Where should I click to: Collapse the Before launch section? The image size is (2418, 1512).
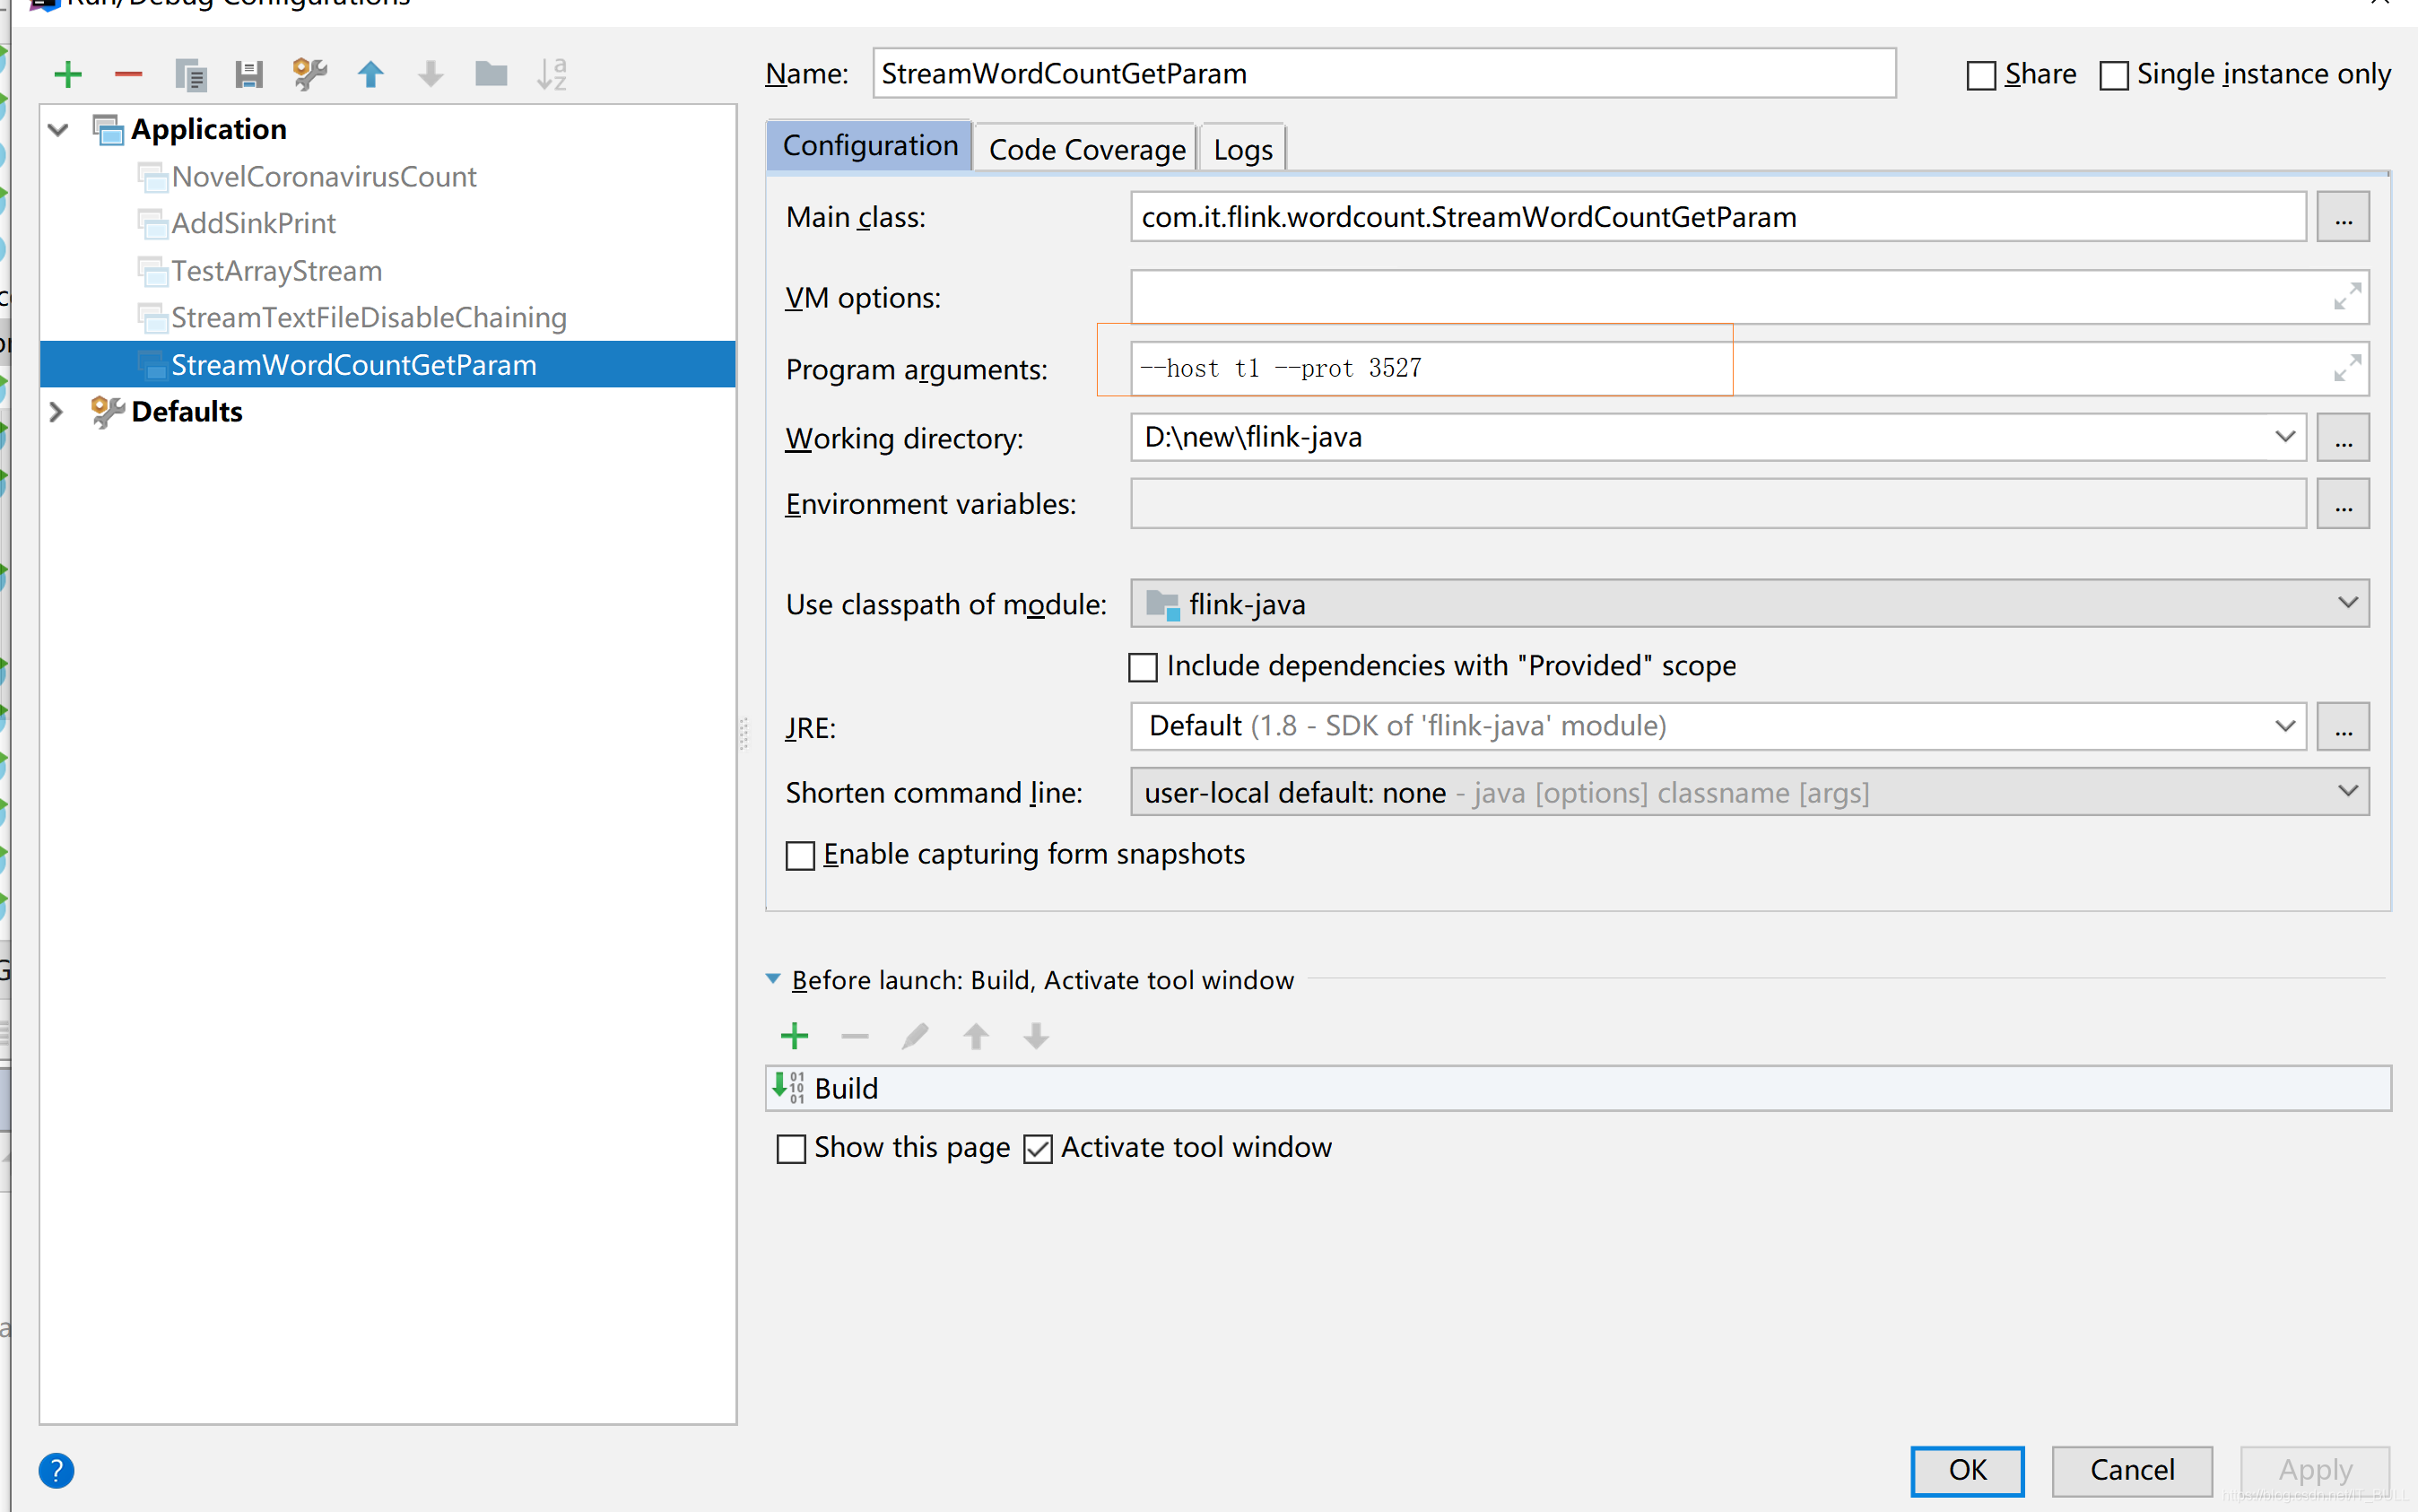tap(773, 979)
